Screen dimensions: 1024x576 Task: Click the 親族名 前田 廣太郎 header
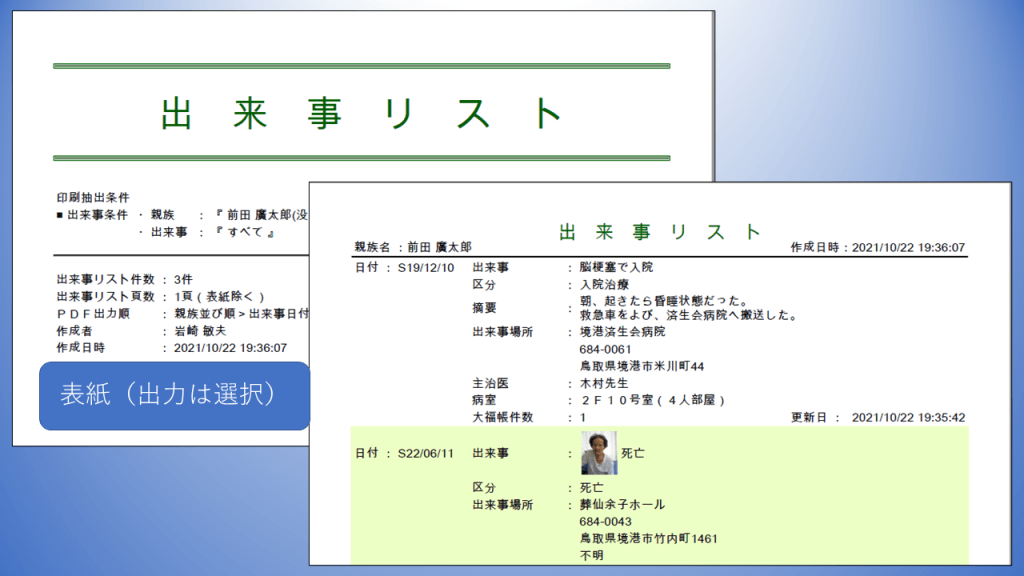(x=413, y=247)
